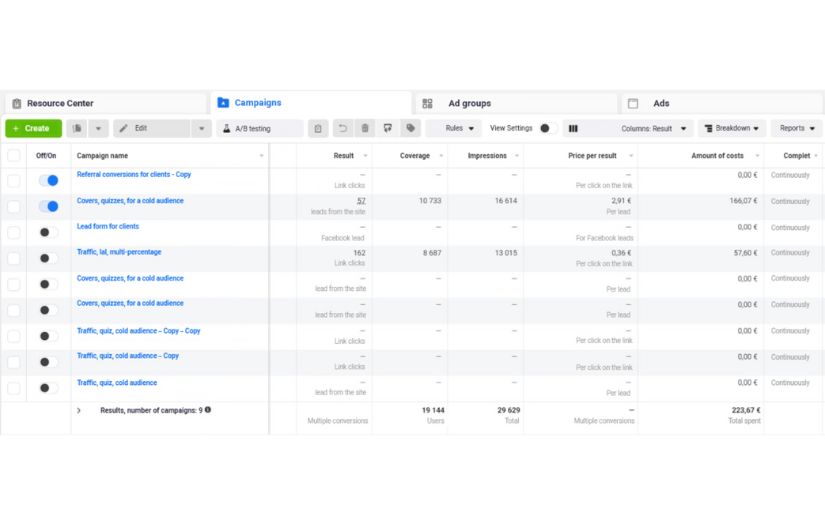Sort by the Result column header
Image resolution: width=825 pixels, height=525 pixels.
tap(344, 156)
